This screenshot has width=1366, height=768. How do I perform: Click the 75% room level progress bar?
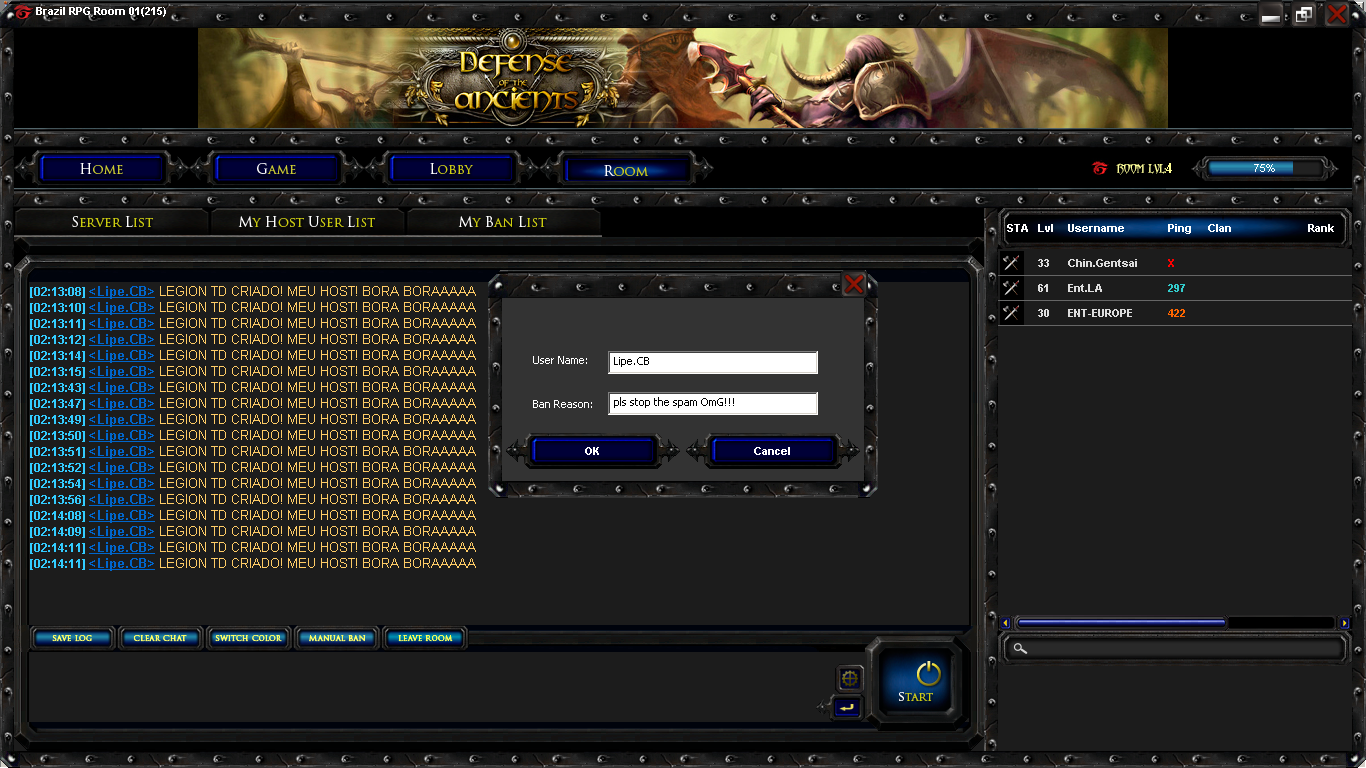tap(1264, 168)
